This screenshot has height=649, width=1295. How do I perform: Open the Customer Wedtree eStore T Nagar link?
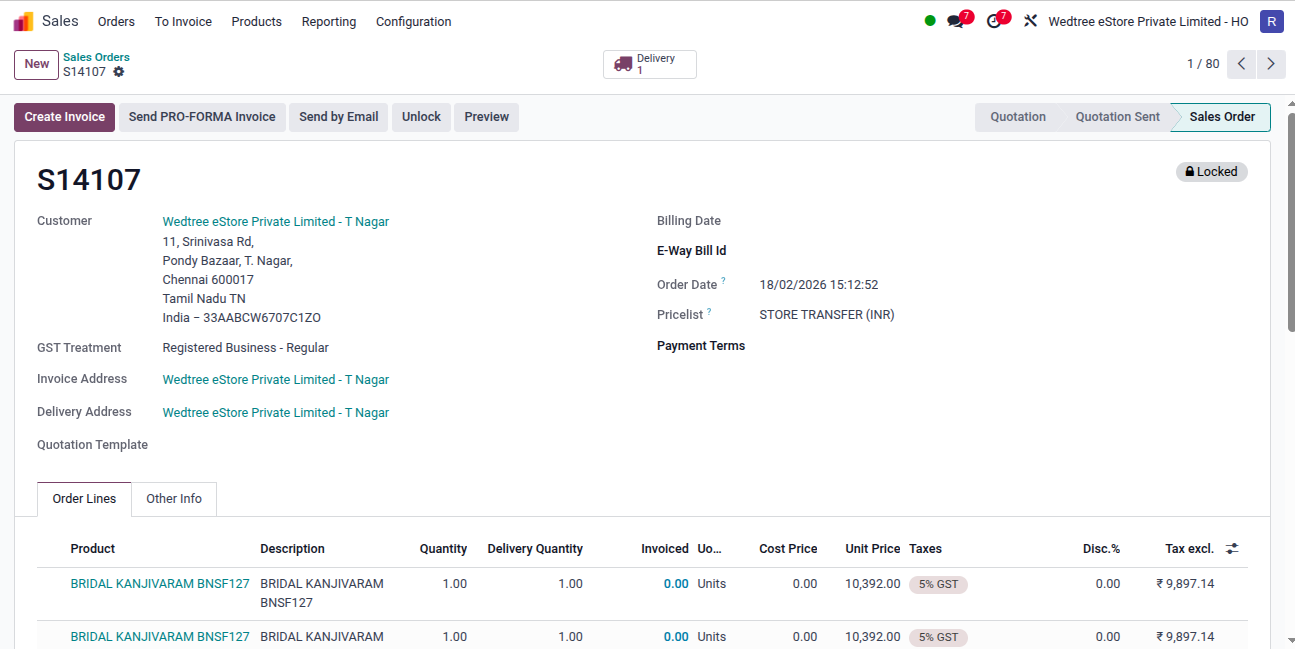(276, 222)
